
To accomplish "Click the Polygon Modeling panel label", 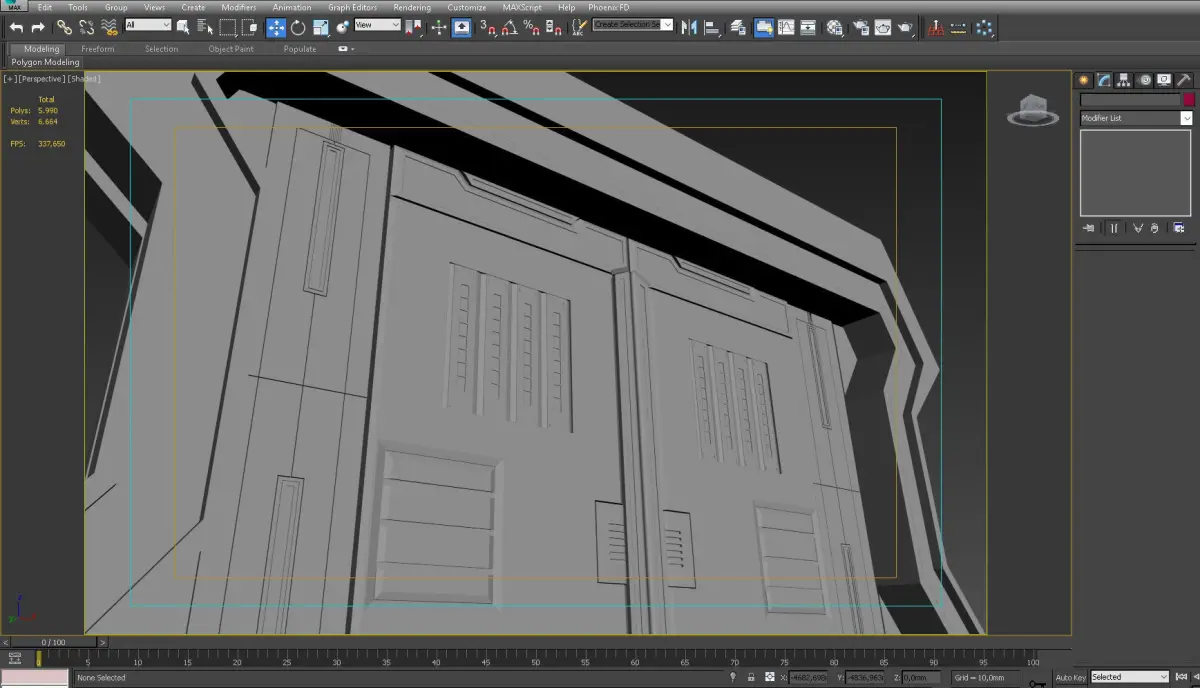I will (45, 62).
